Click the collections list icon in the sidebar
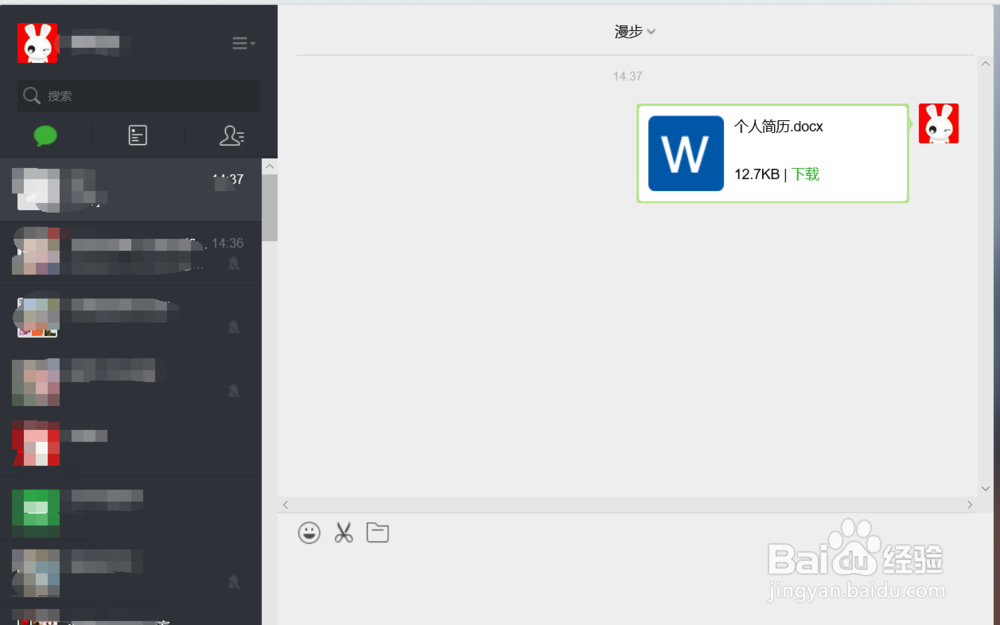 click(x=137, y=135)
